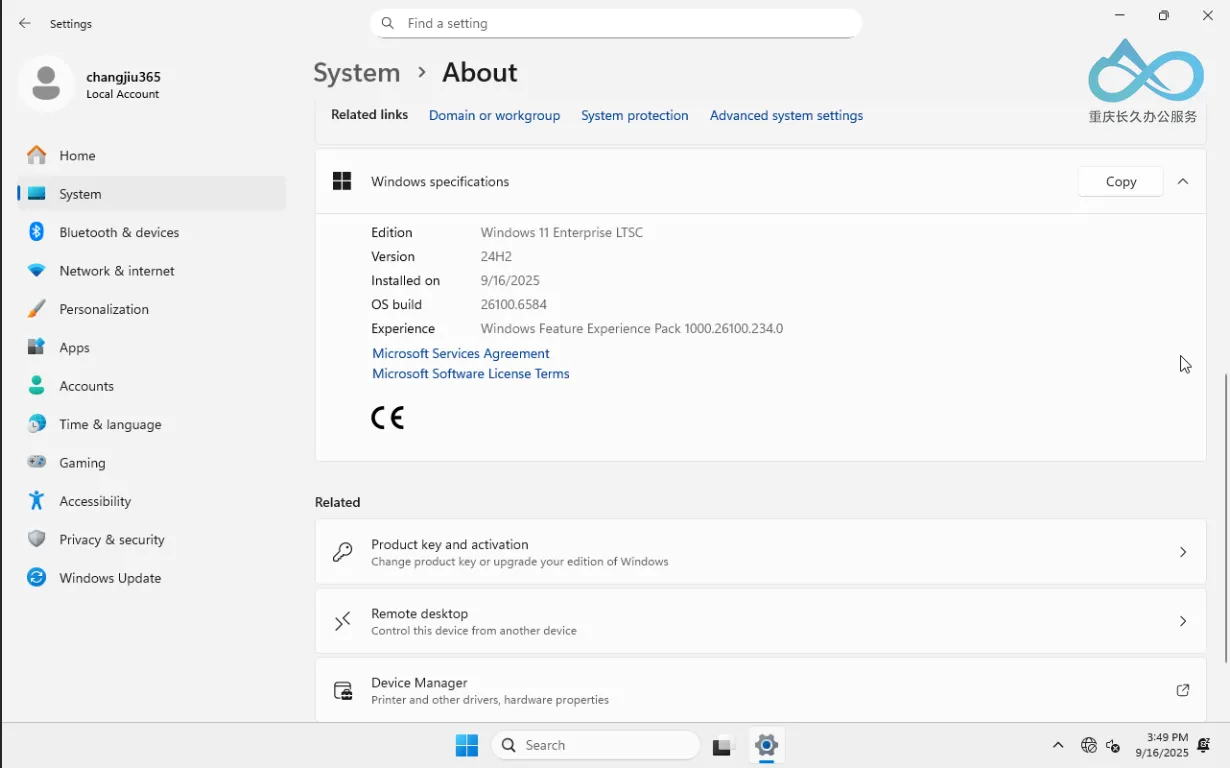Collapse the Windows specifications section
This screenshot has height=768, width=1230.
click(1183, 182)
